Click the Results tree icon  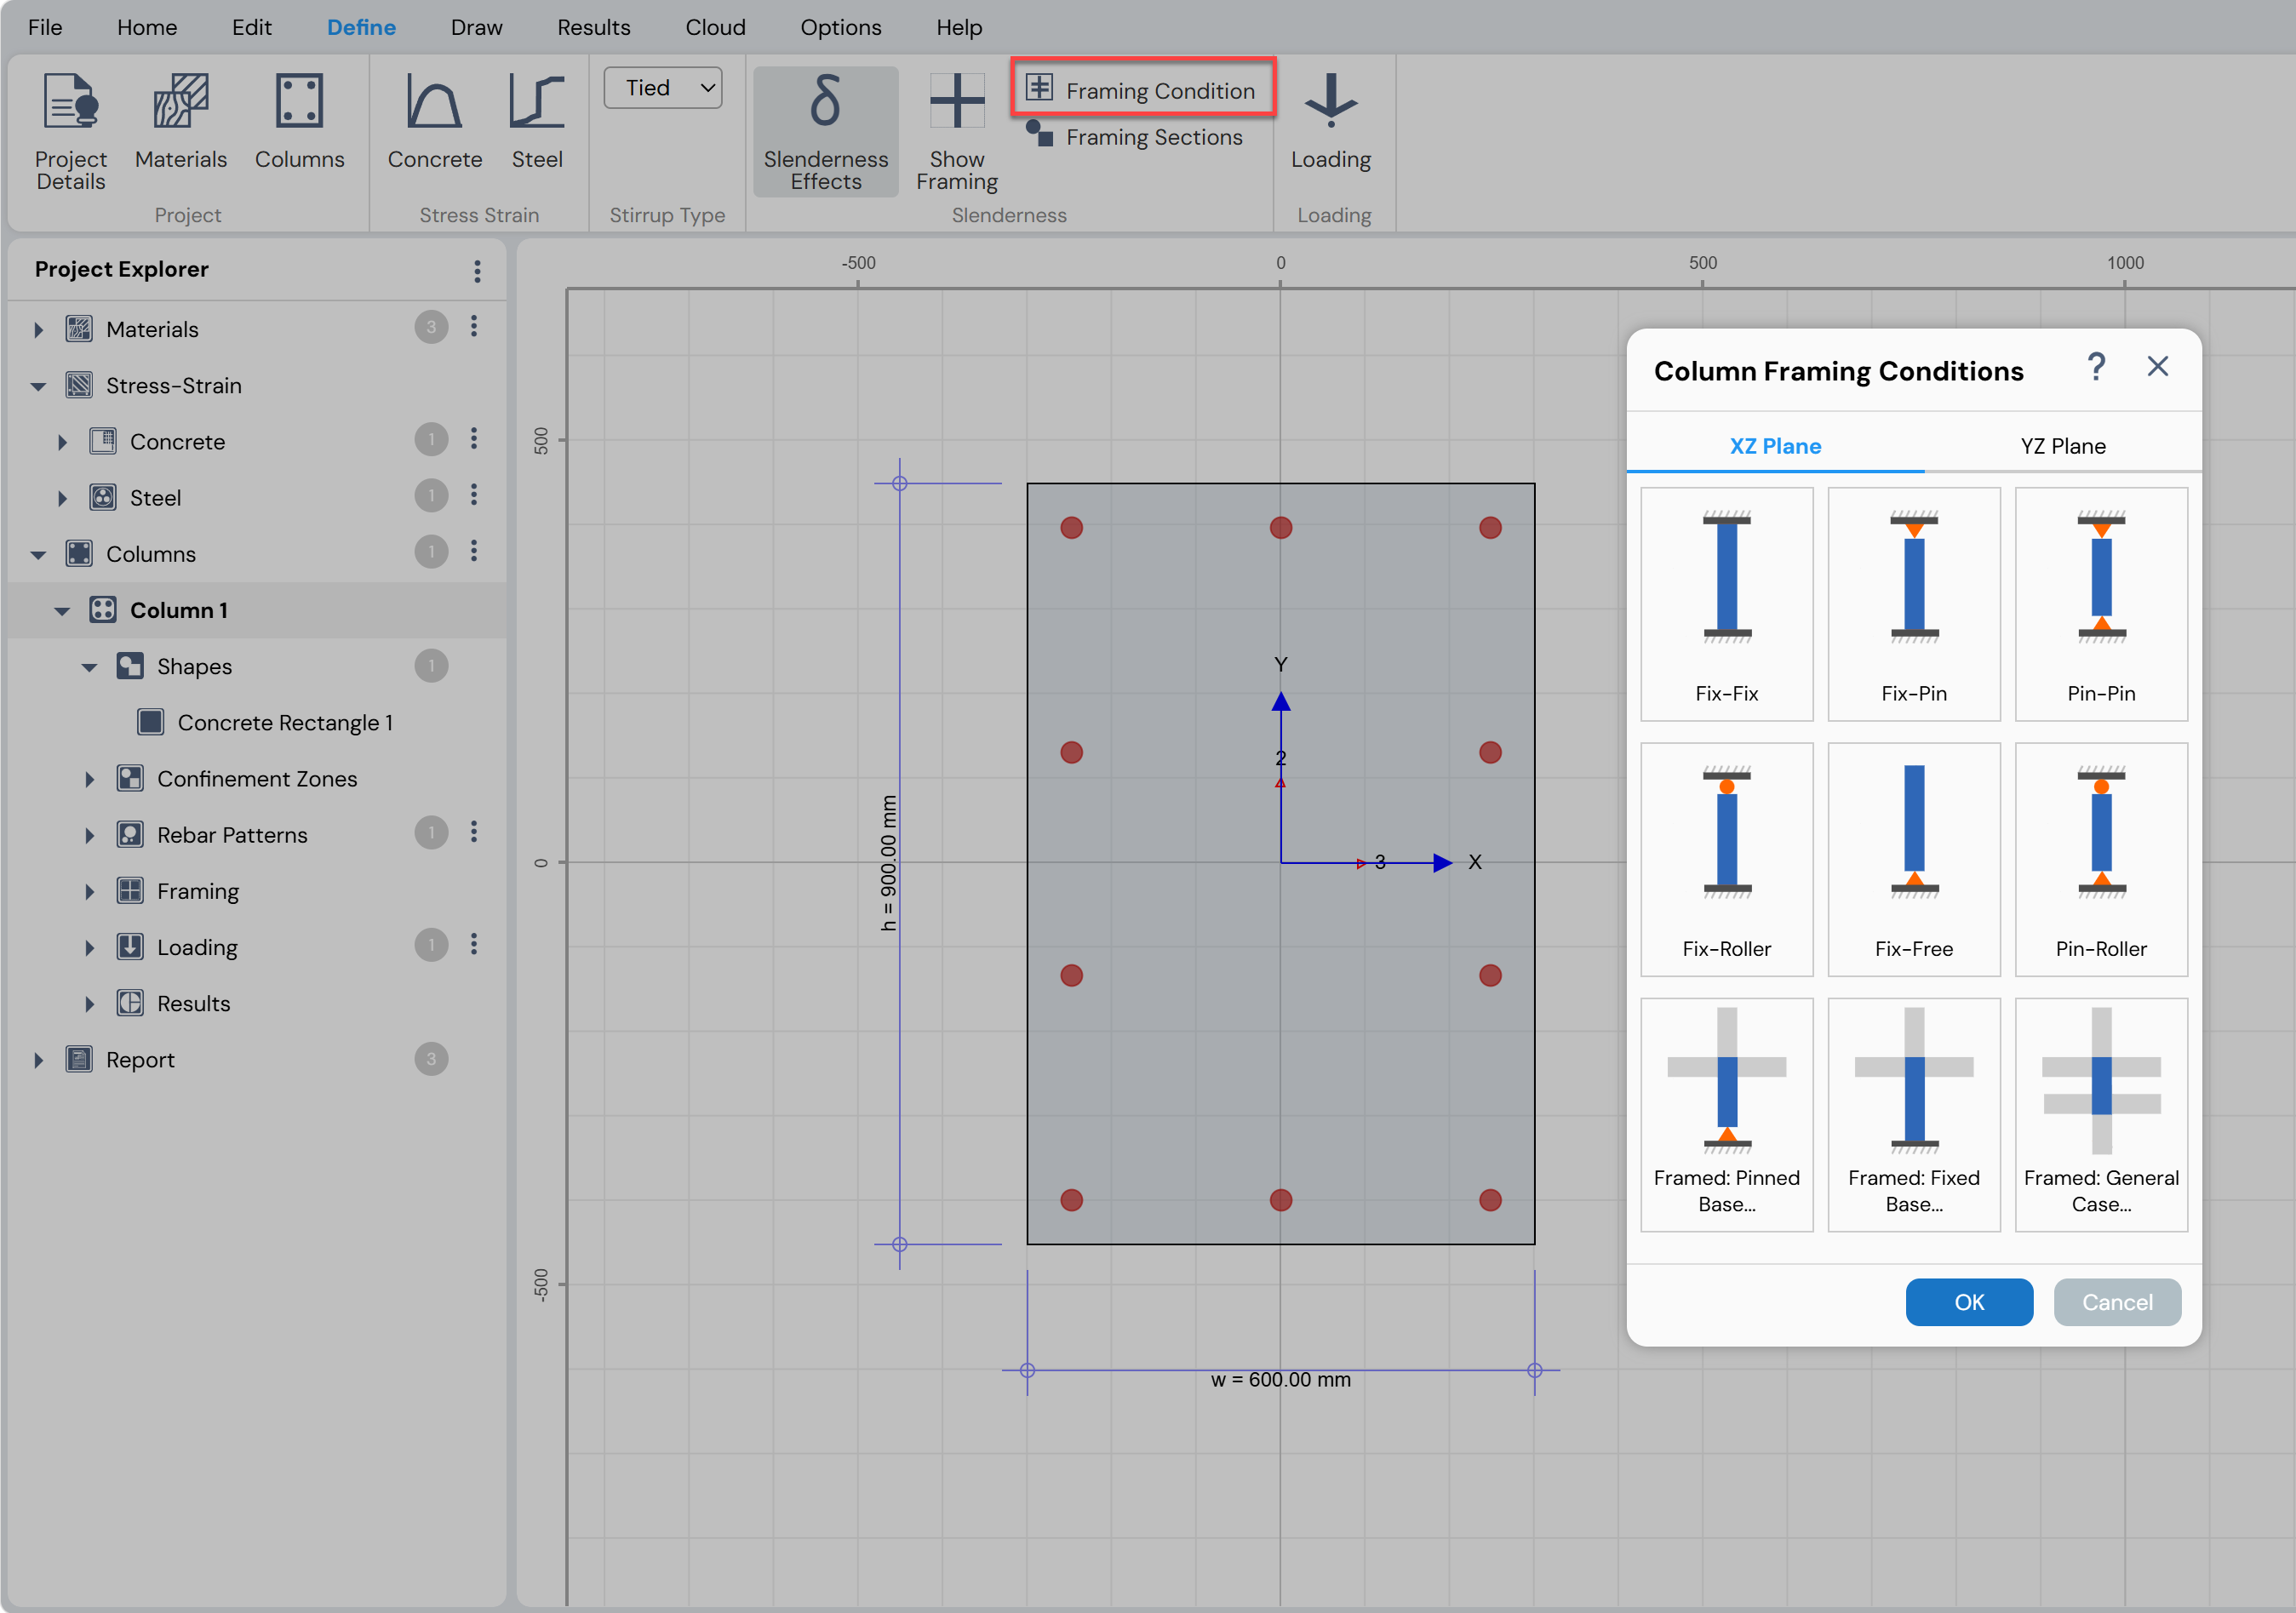(130, 1003)
